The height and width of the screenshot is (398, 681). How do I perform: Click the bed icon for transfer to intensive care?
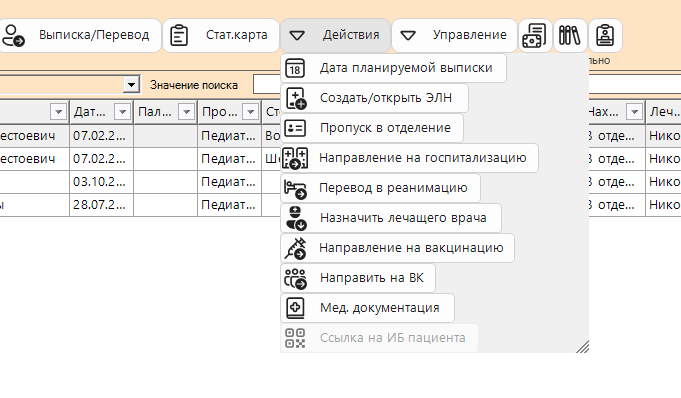click(295, 188)
